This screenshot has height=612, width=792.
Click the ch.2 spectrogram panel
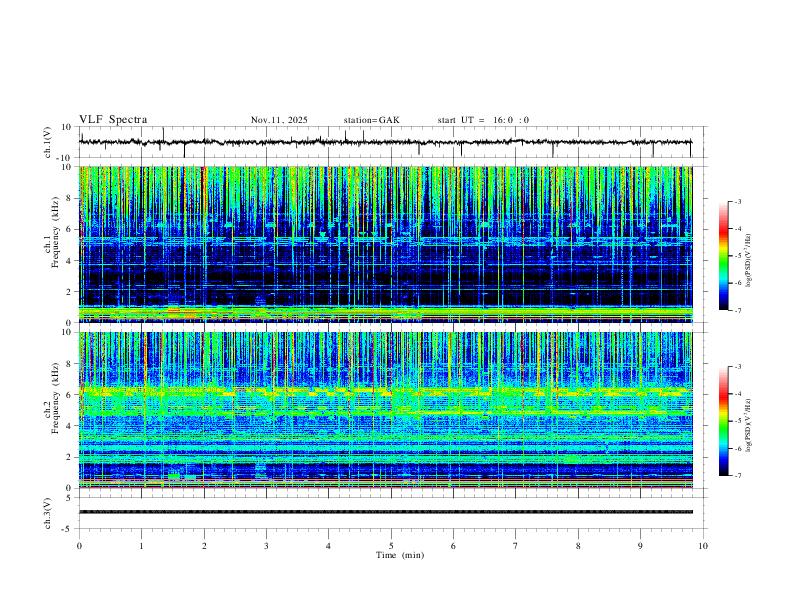click(x=386, y=410)
